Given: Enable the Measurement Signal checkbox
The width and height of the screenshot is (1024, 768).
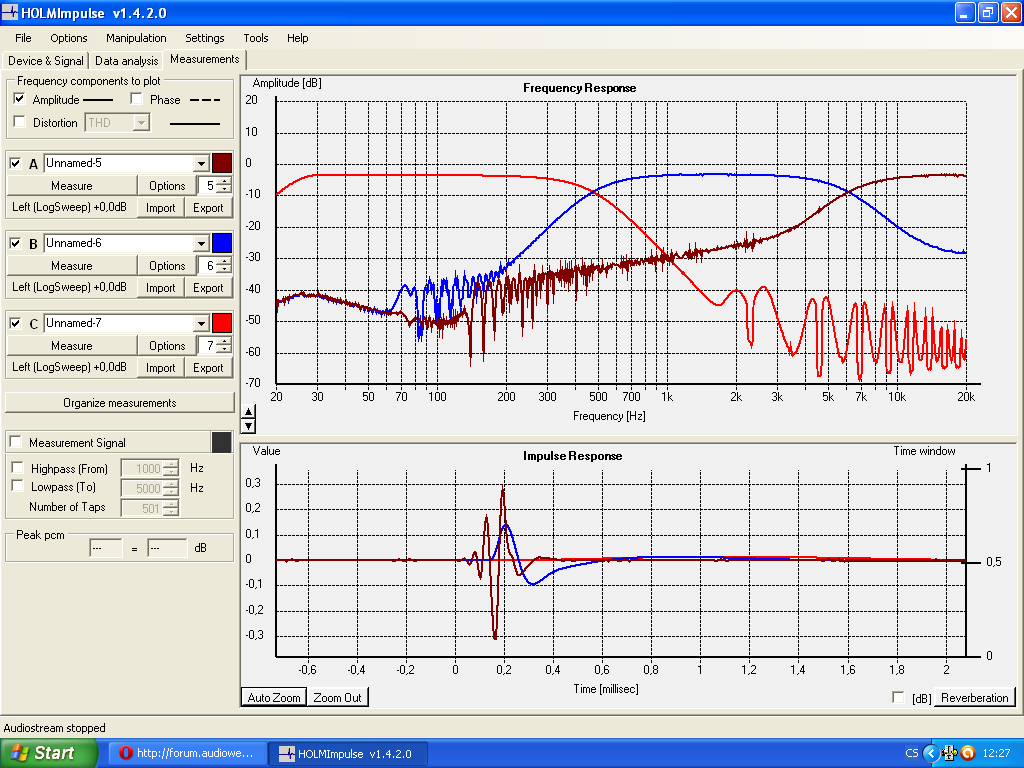Looking at the screenshot, I should coord(16,442).
